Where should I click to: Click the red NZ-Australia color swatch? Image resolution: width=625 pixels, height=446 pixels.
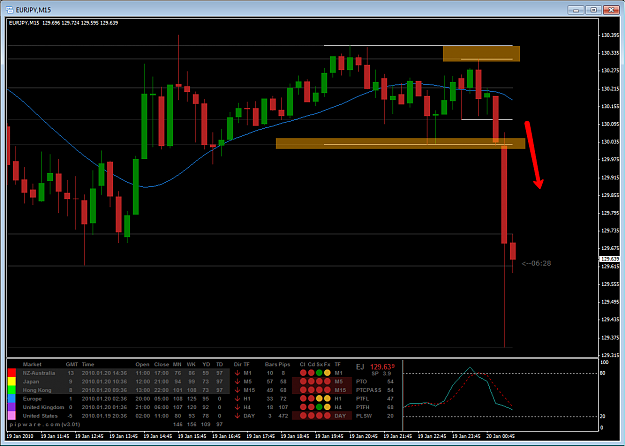(x=12, y=373)
